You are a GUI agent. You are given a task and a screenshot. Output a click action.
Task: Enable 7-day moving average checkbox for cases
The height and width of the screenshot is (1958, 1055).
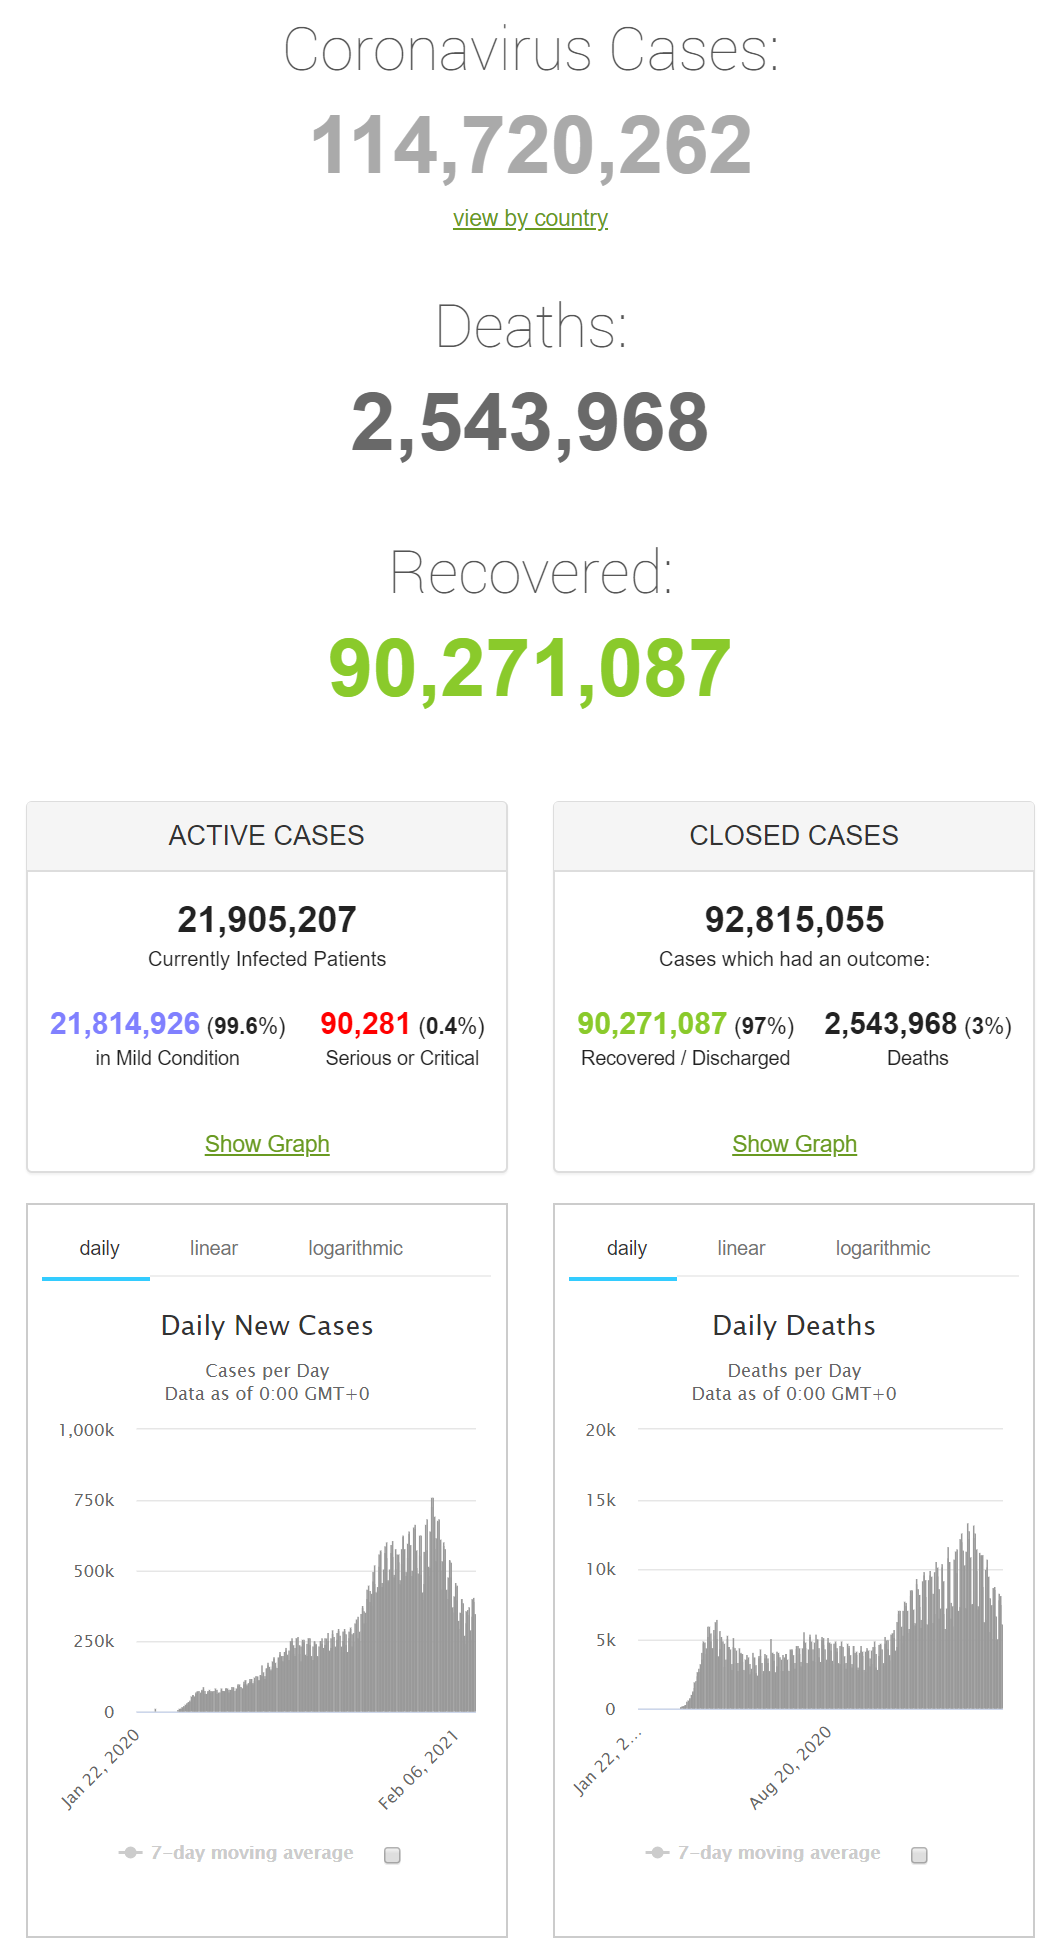point(392,1855)
